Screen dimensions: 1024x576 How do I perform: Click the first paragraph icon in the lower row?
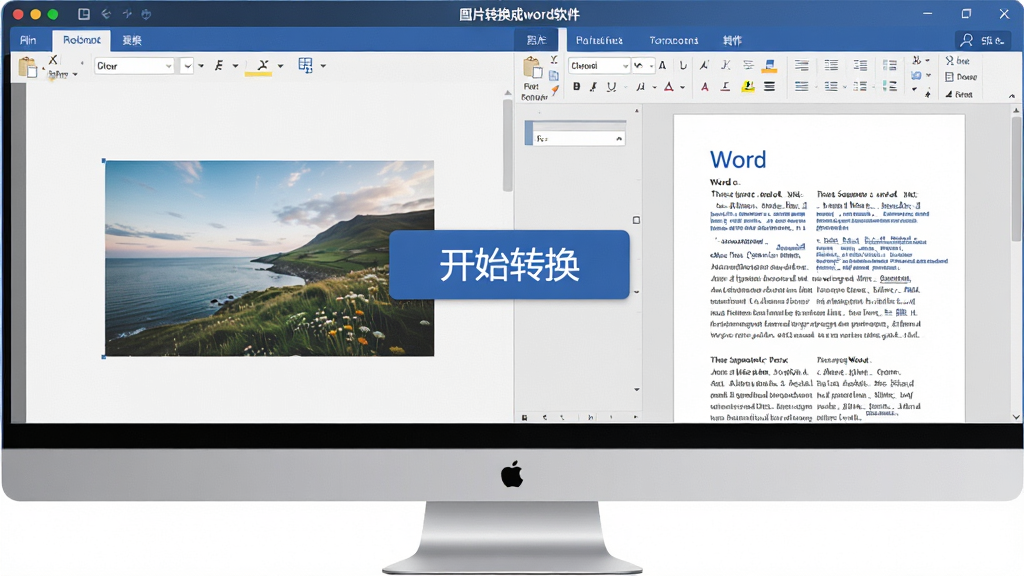801,86
